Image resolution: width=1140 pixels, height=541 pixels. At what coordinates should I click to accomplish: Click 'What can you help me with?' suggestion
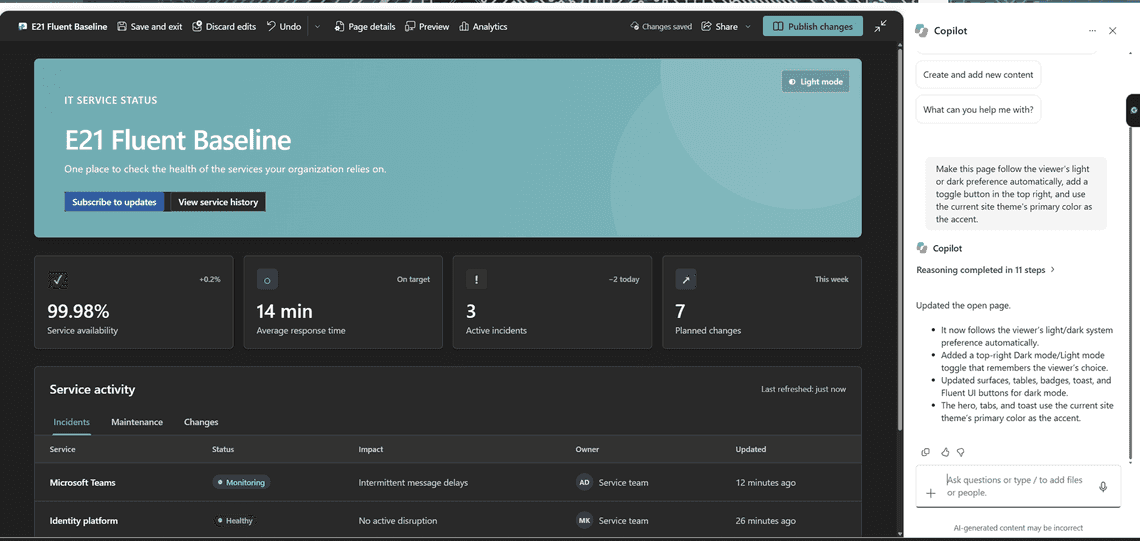(x=978, y=111)
